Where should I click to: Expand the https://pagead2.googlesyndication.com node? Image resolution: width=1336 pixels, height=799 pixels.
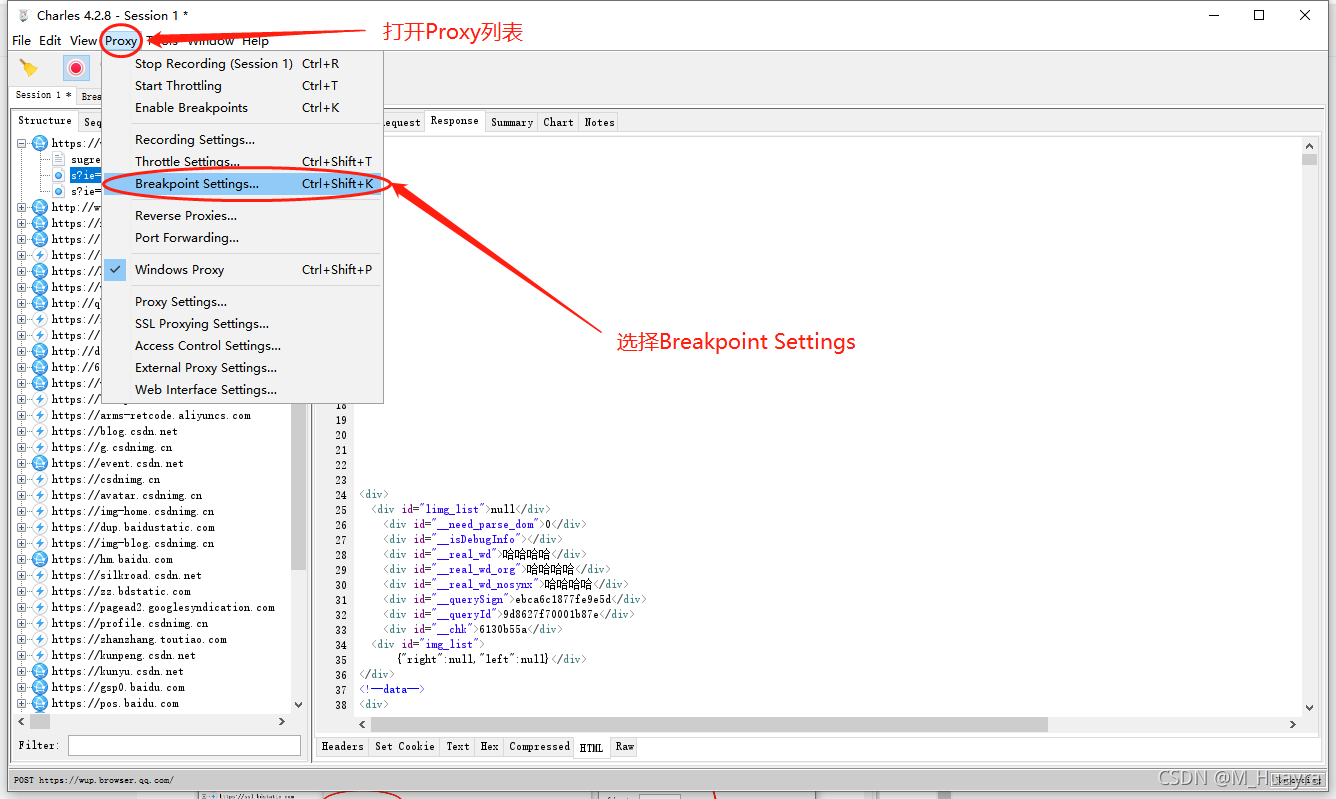[22, 607]
